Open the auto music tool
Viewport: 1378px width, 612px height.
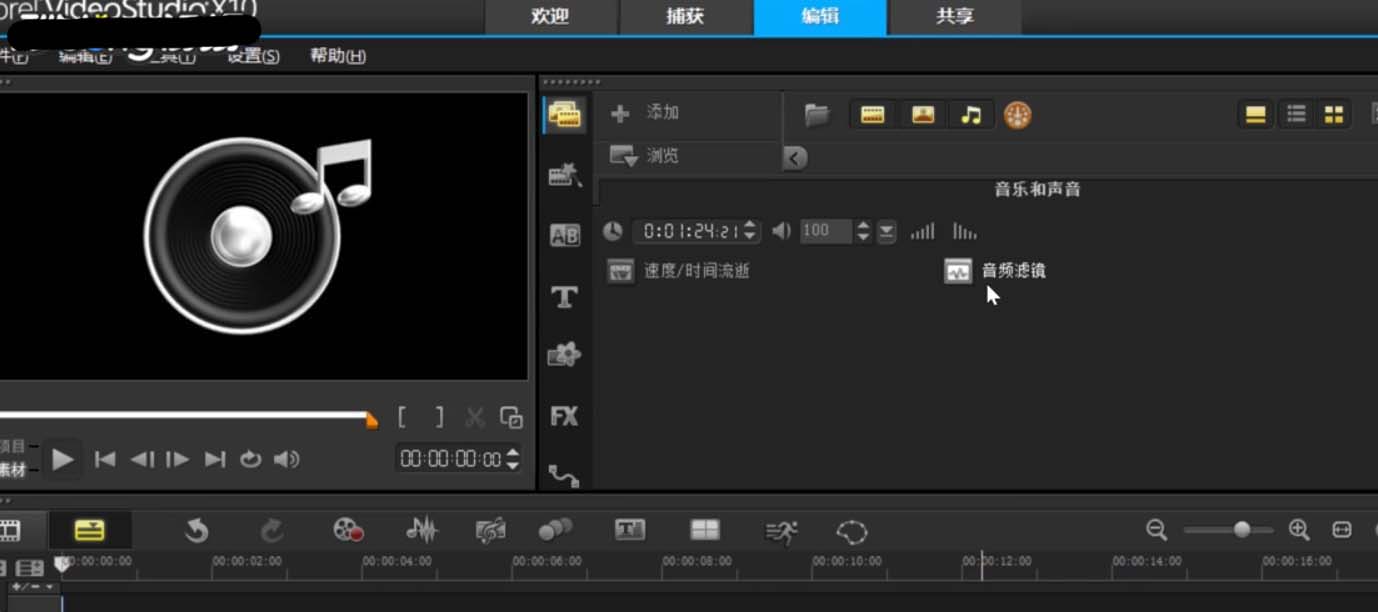click(490, 530)
